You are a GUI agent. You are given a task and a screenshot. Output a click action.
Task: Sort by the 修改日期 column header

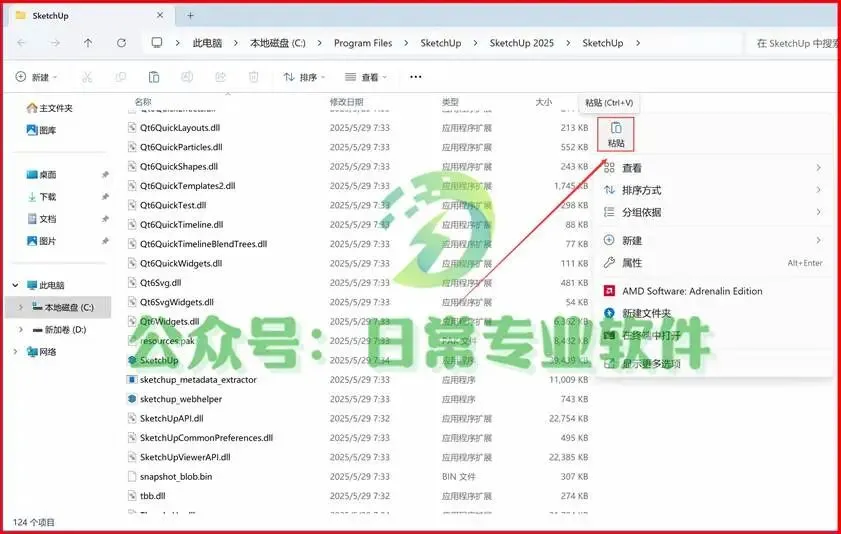pos(346,101)
